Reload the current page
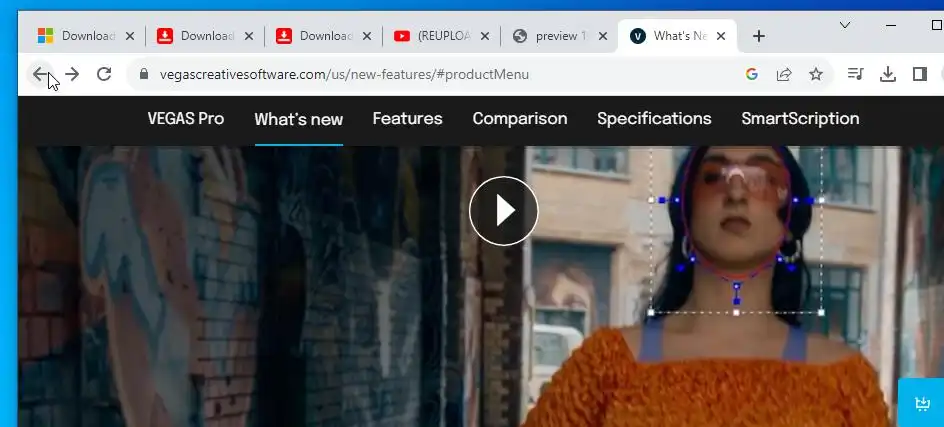944x427 pixels. [104, 74]
